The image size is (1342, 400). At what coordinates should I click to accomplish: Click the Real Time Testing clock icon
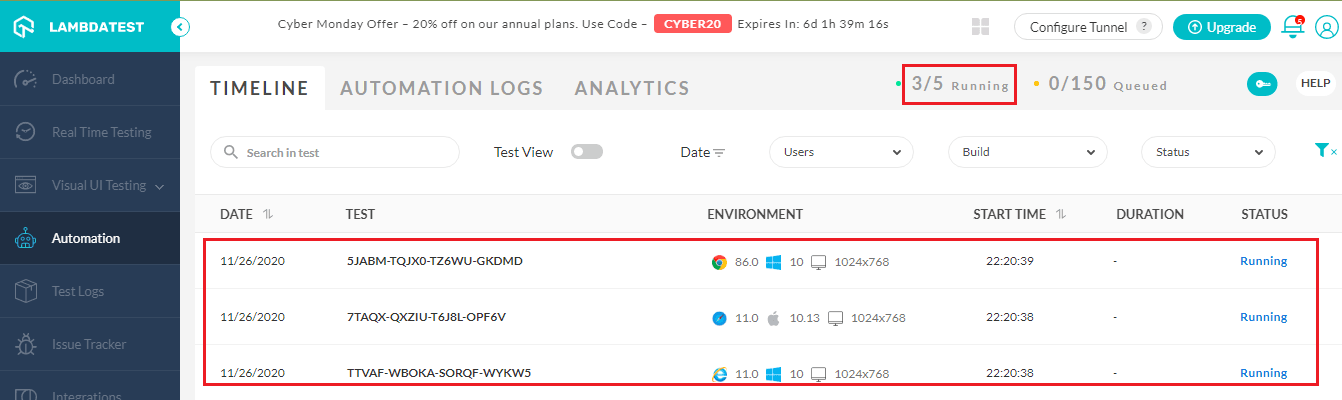(x=26, y=132)
